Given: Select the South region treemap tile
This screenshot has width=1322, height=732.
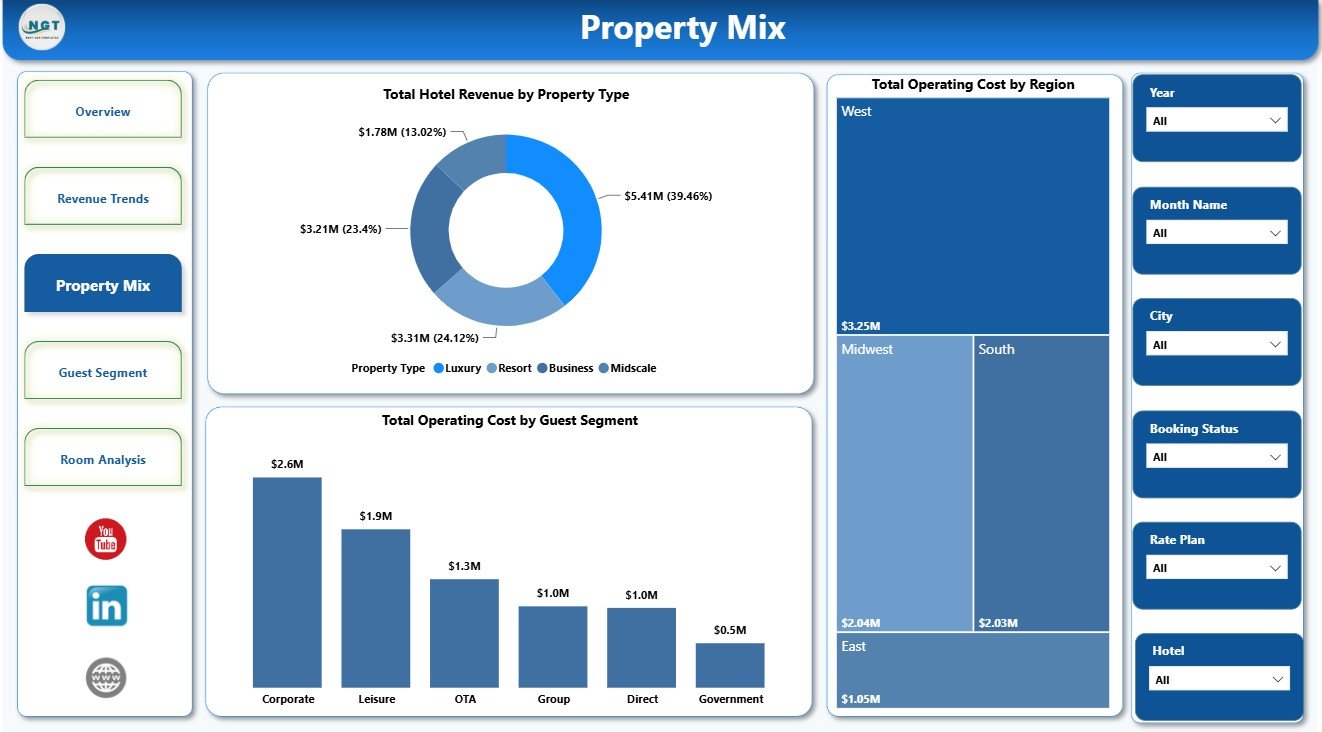Looking at the screenshot, I should (x=1041, y=483).
